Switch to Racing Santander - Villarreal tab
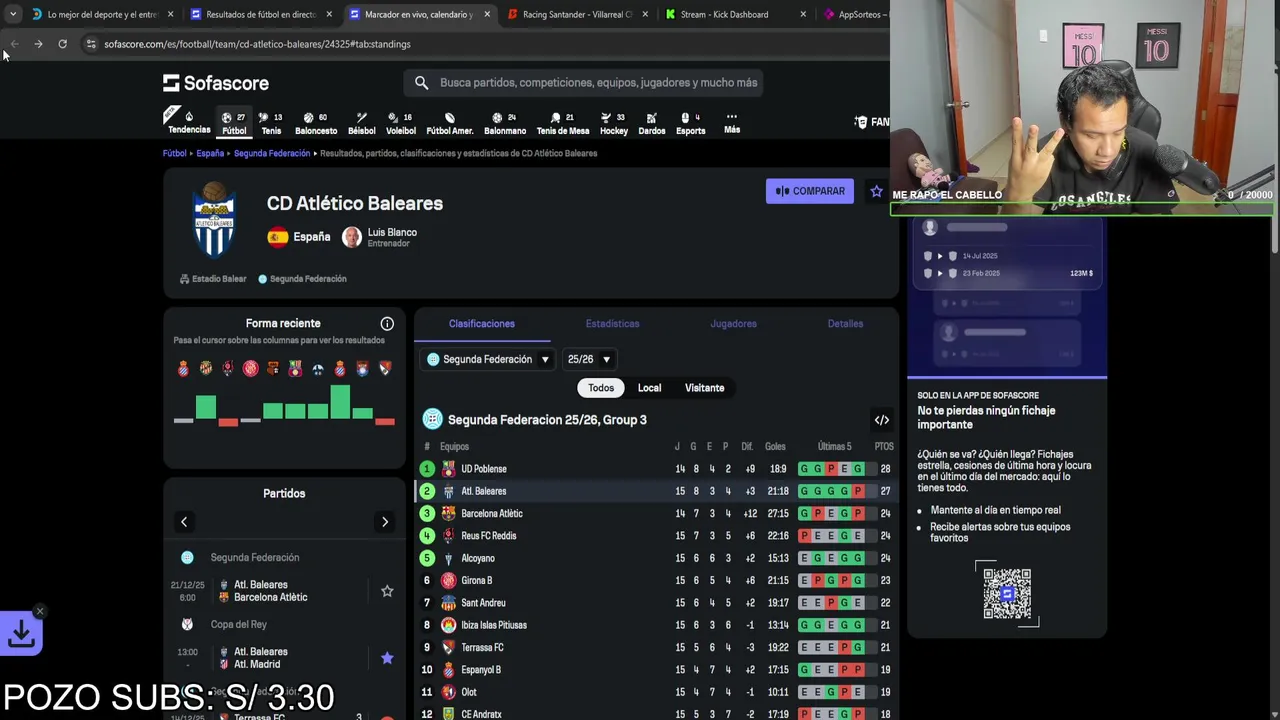 pos(577,14)
